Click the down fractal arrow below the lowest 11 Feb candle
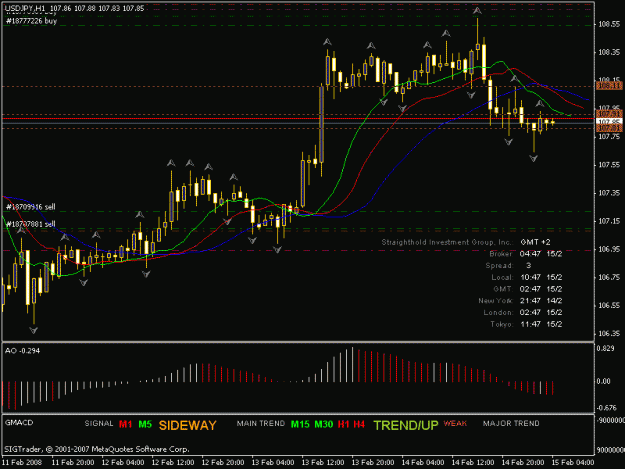The width and height of the screenshot is (625, 469). coord(33,330)
